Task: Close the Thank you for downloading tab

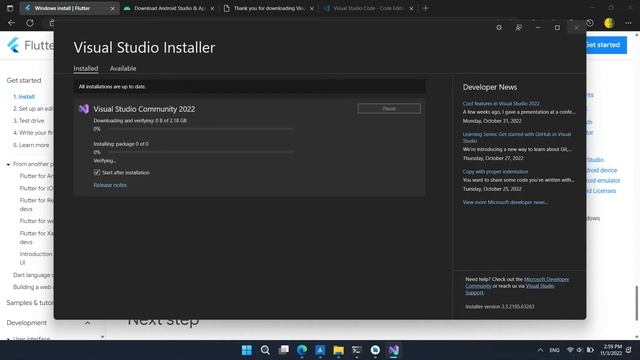Action: (x=312, y=8)
